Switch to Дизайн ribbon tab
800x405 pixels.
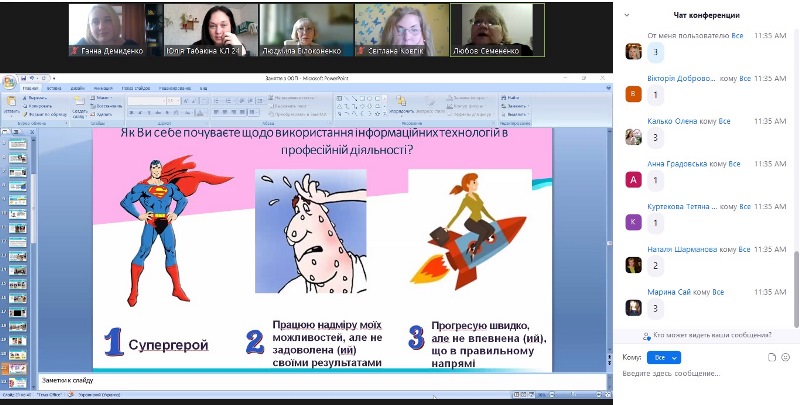tap(78, 88)
